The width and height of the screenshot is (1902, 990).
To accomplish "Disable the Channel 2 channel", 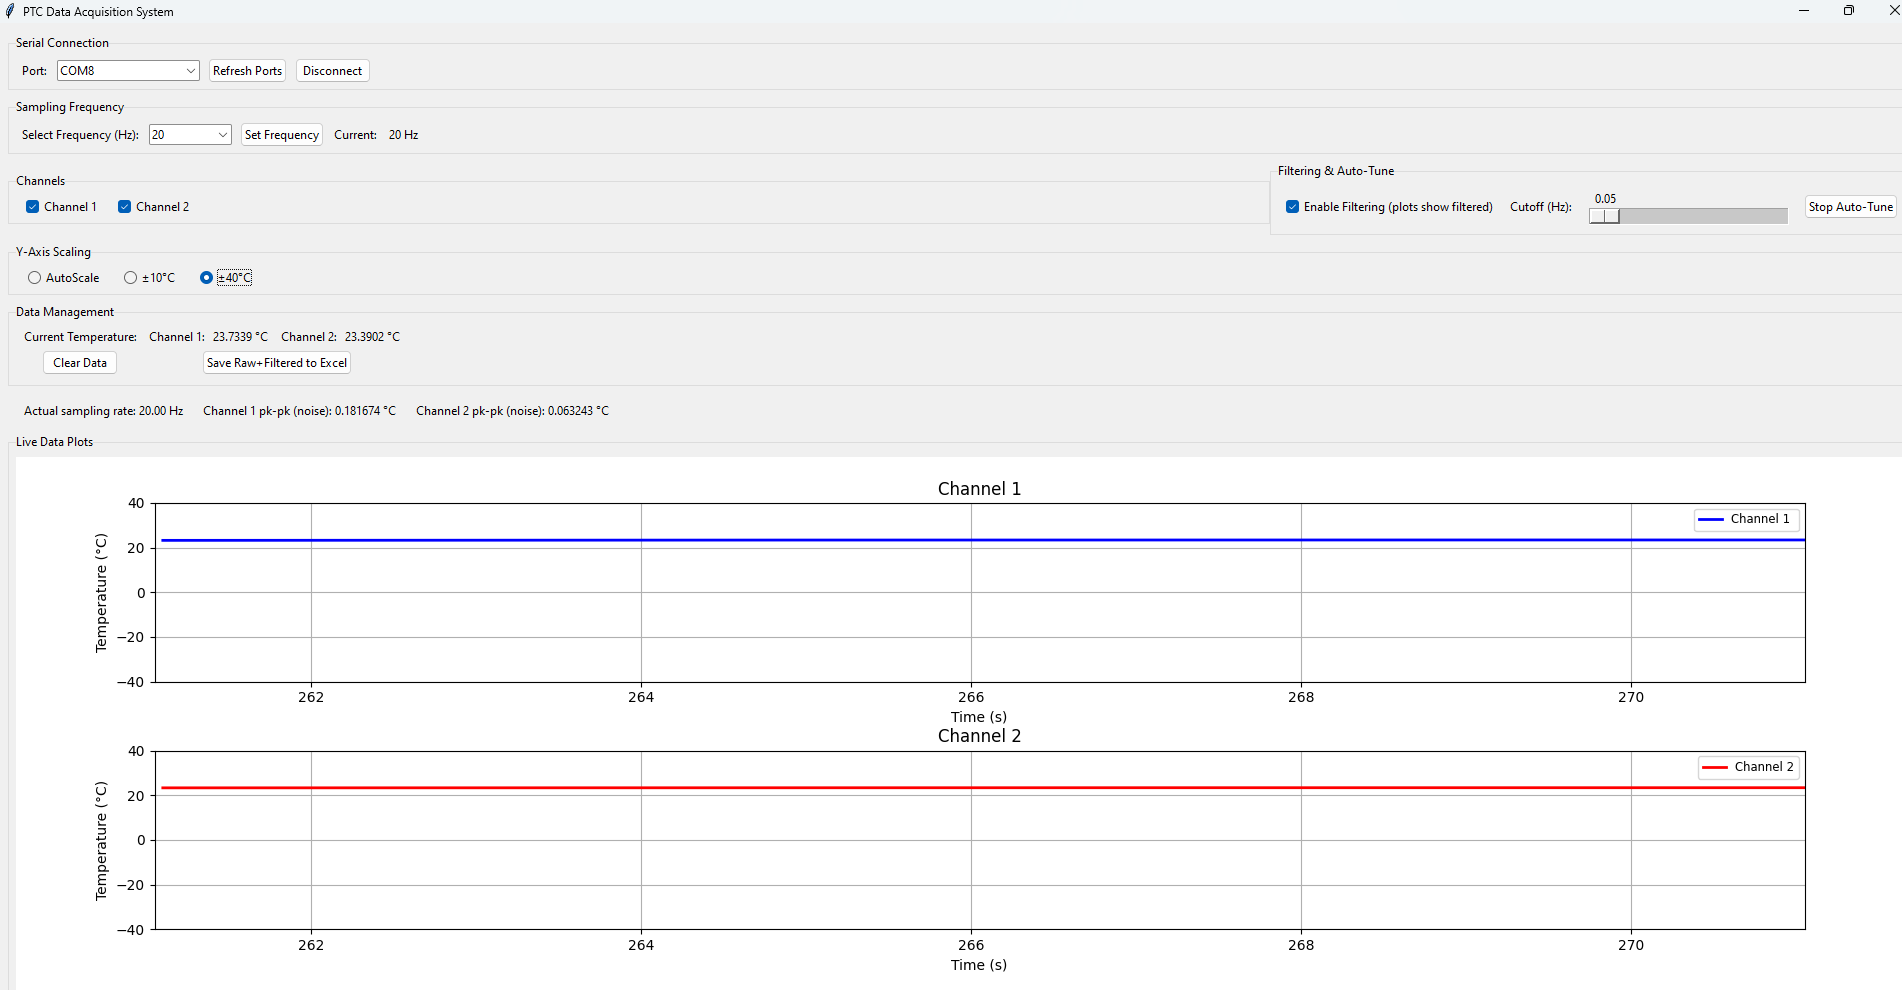I will coord(125,206).
